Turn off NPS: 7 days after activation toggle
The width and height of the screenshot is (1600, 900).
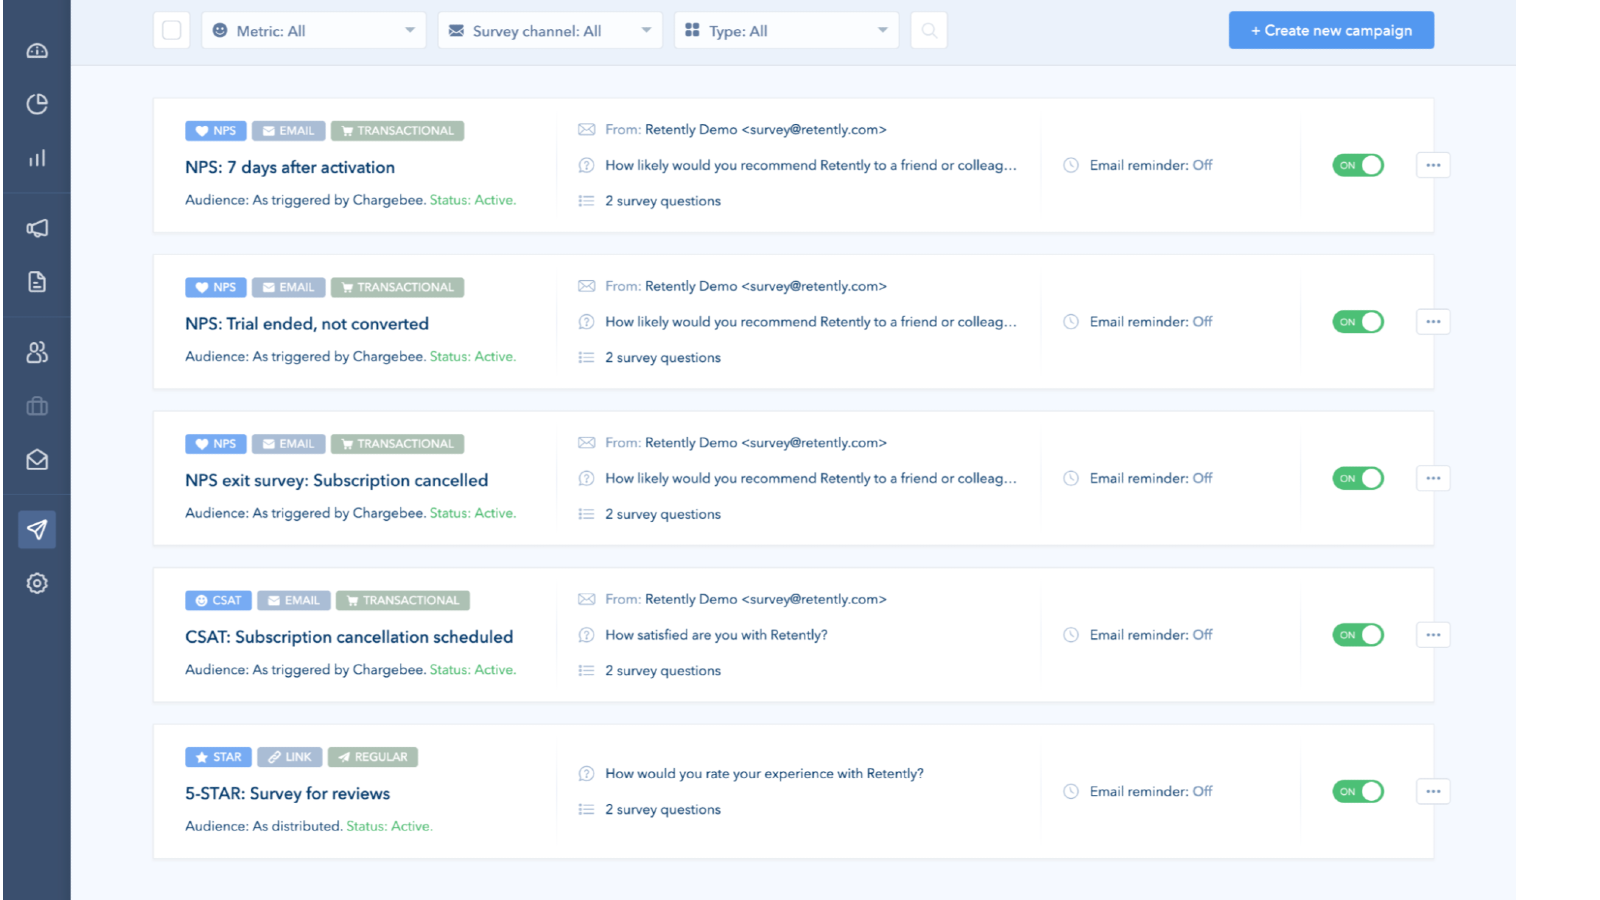pyautogui.click(x=1357, y=165)
